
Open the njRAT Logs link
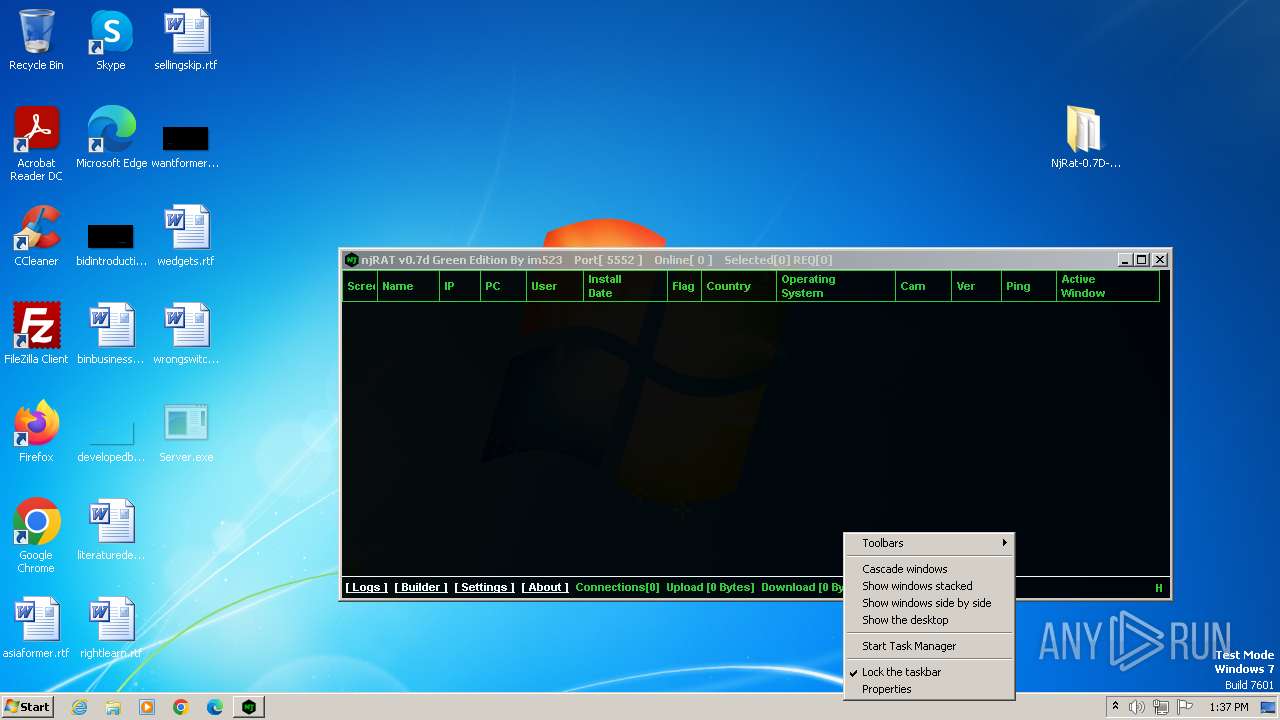366,587
